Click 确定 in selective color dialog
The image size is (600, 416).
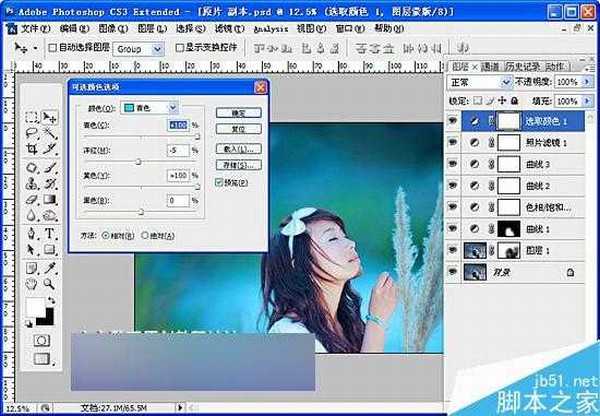pyautogui.click(x=239, y=113)
